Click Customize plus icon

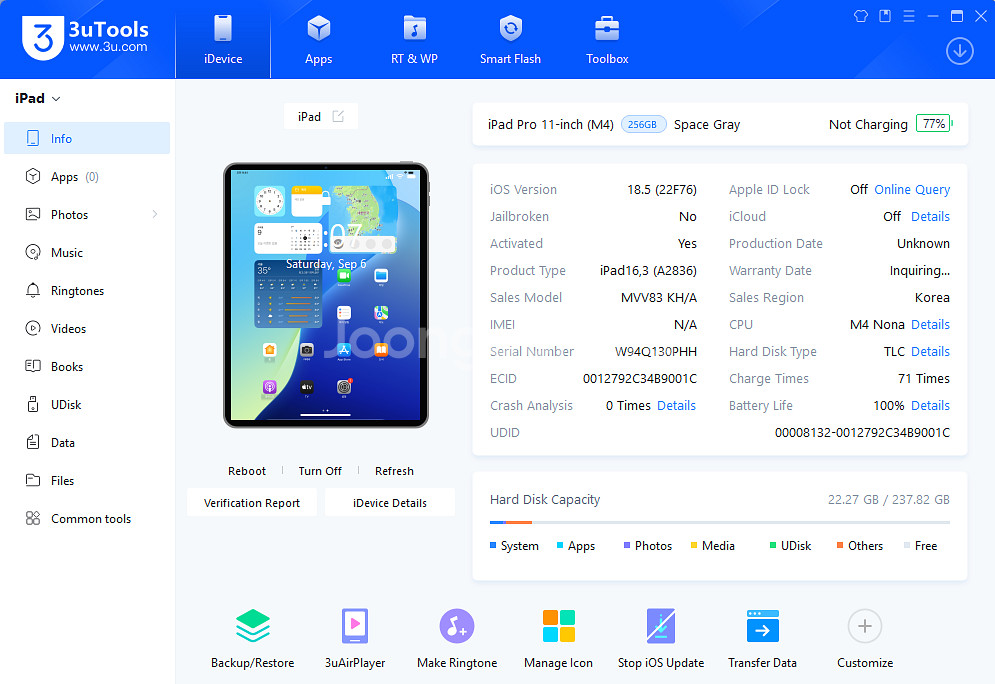point(865,626)
